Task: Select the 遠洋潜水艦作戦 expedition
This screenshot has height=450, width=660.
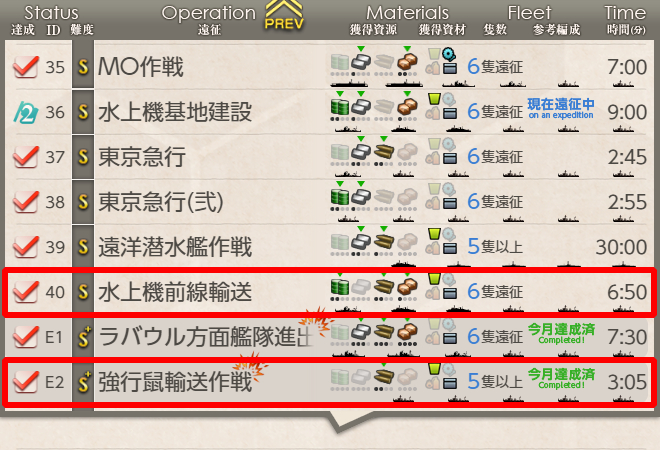Action: tap(175, 247)
